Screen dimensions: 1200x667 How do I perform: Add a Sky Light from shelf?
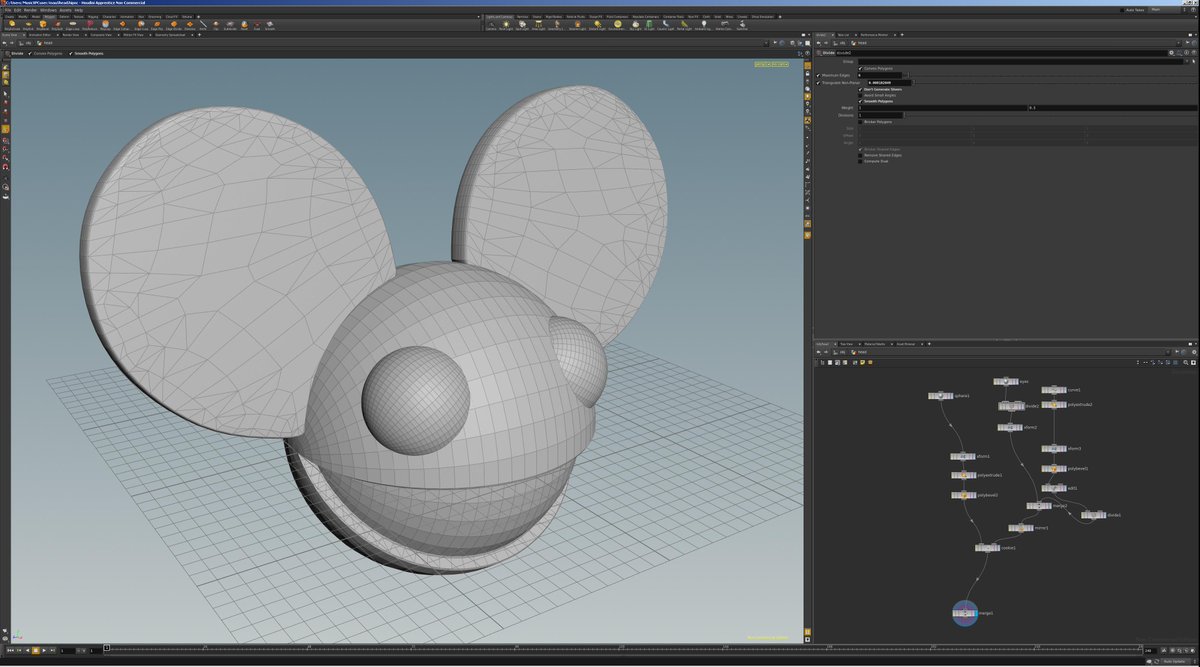pyautogui.click(x=635, y=25)
